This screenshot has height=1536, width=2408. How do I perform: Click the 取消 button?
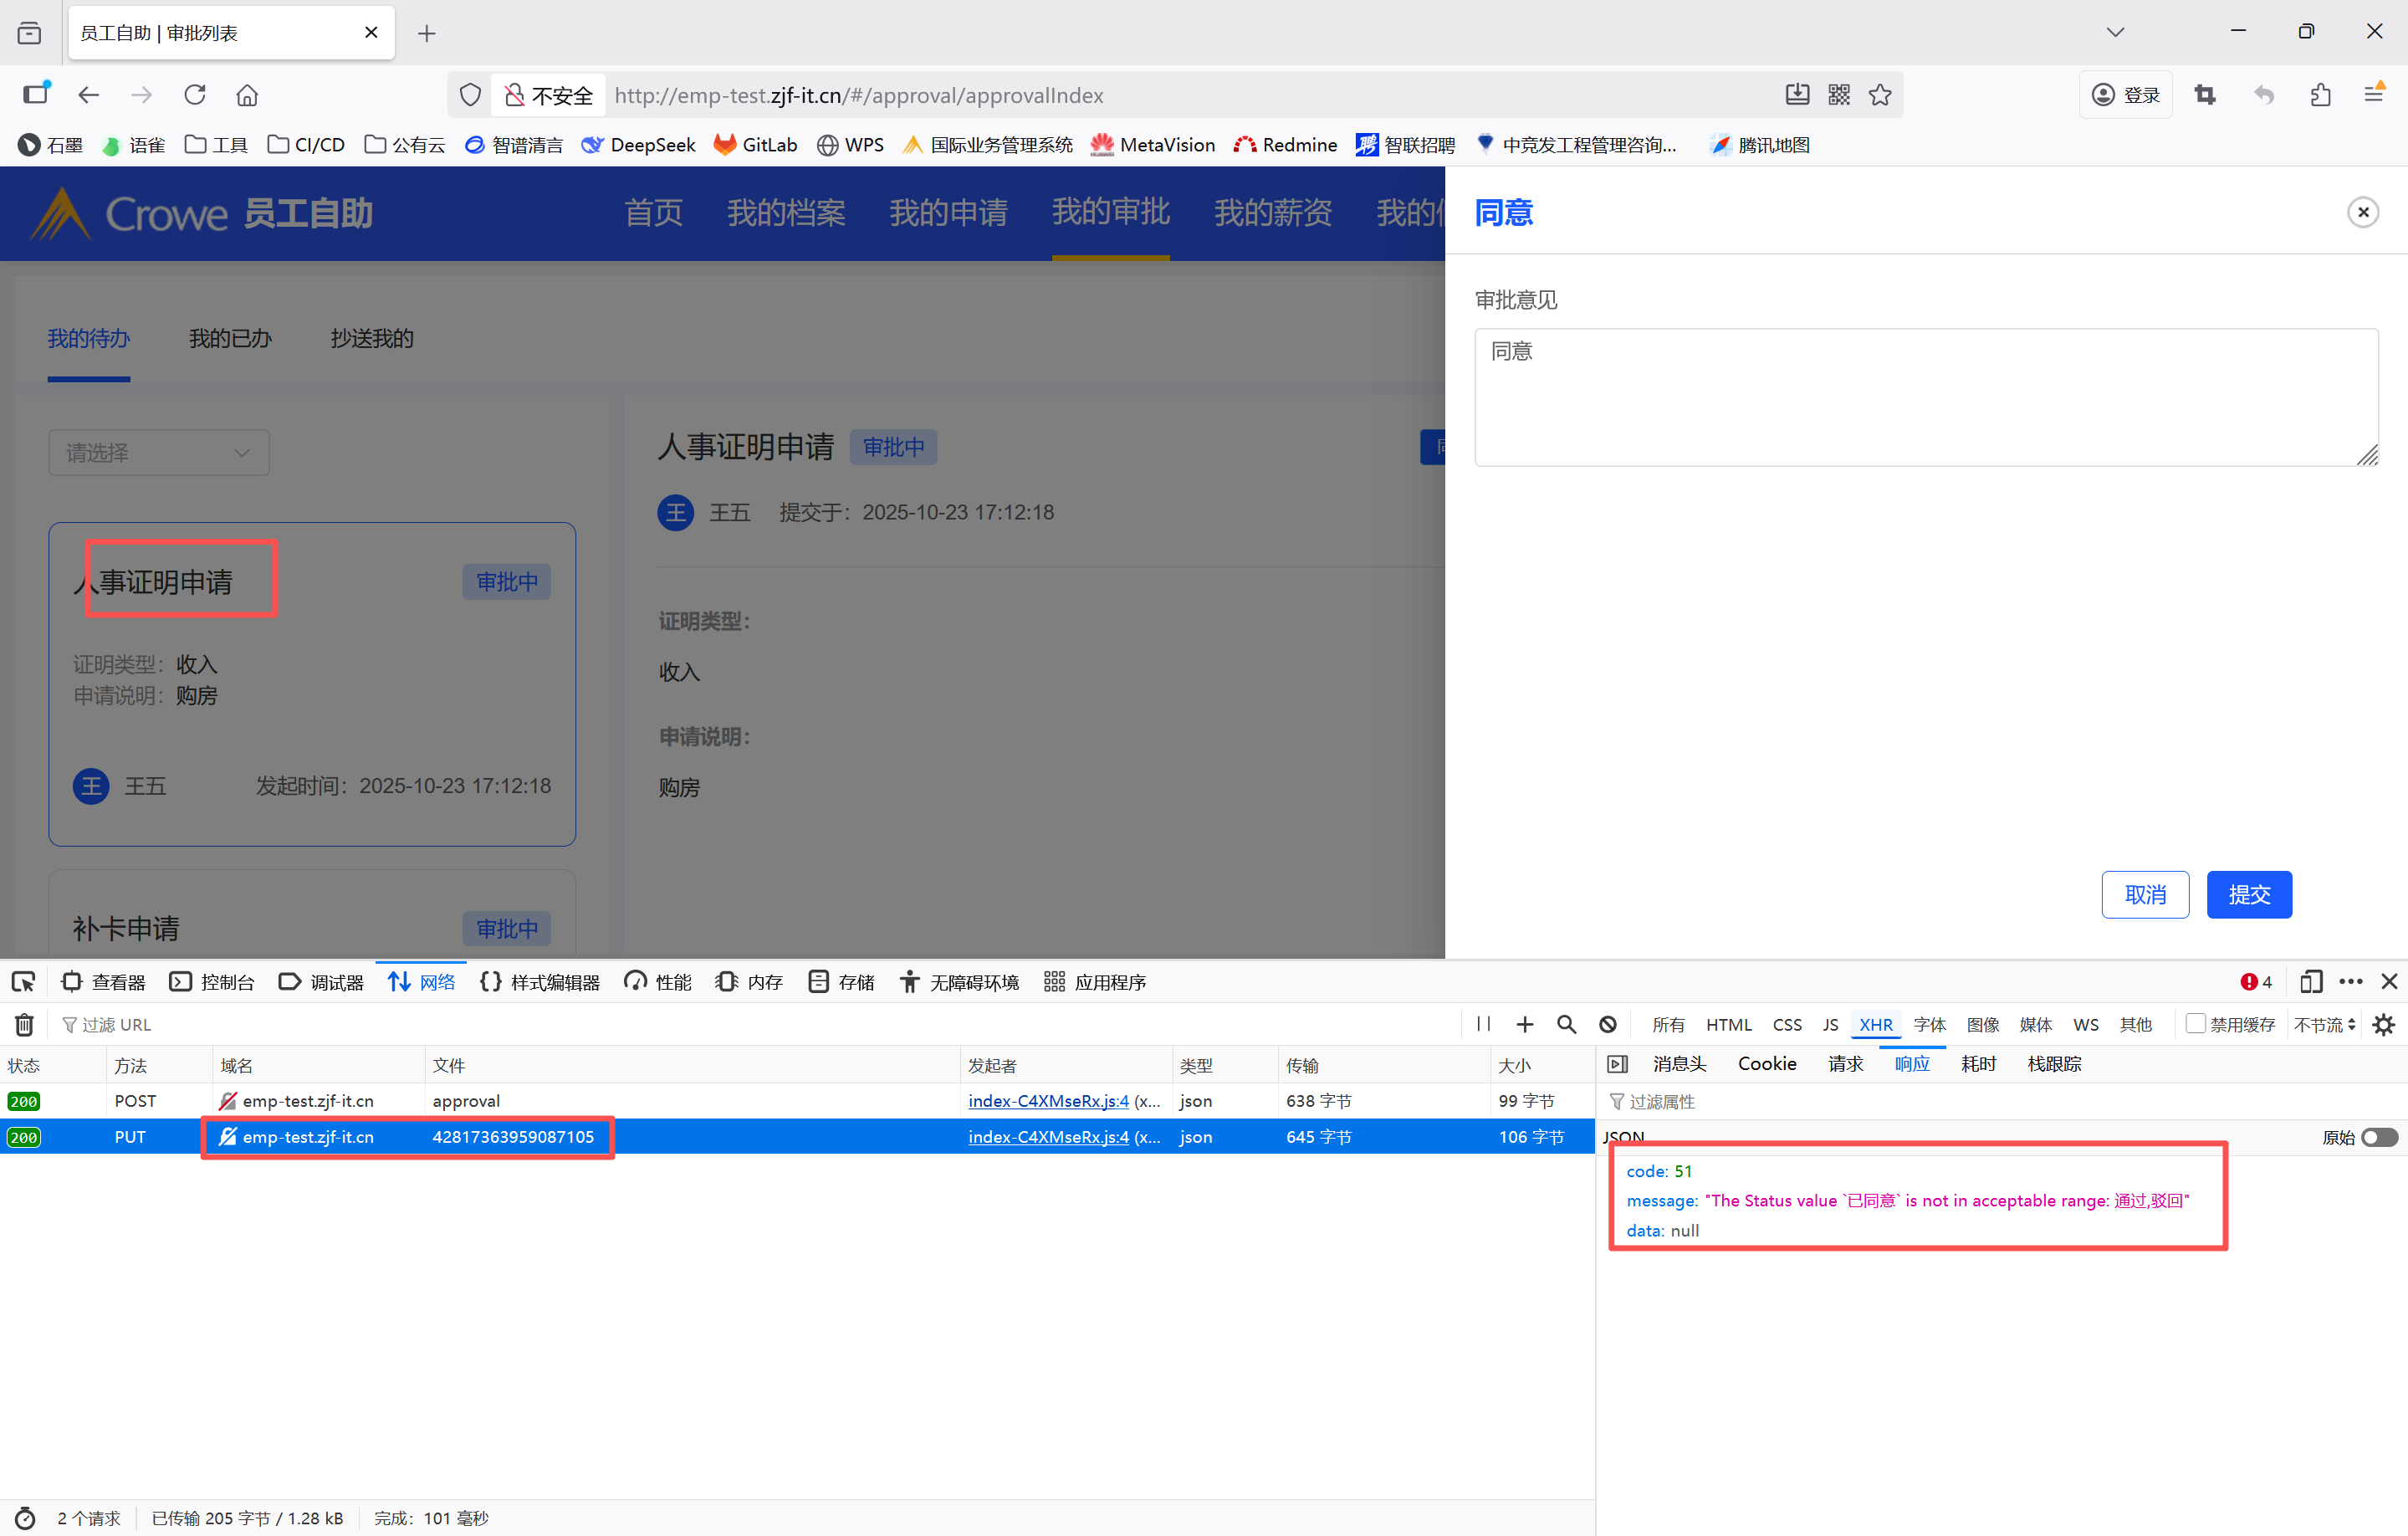tap(2145, 895)
